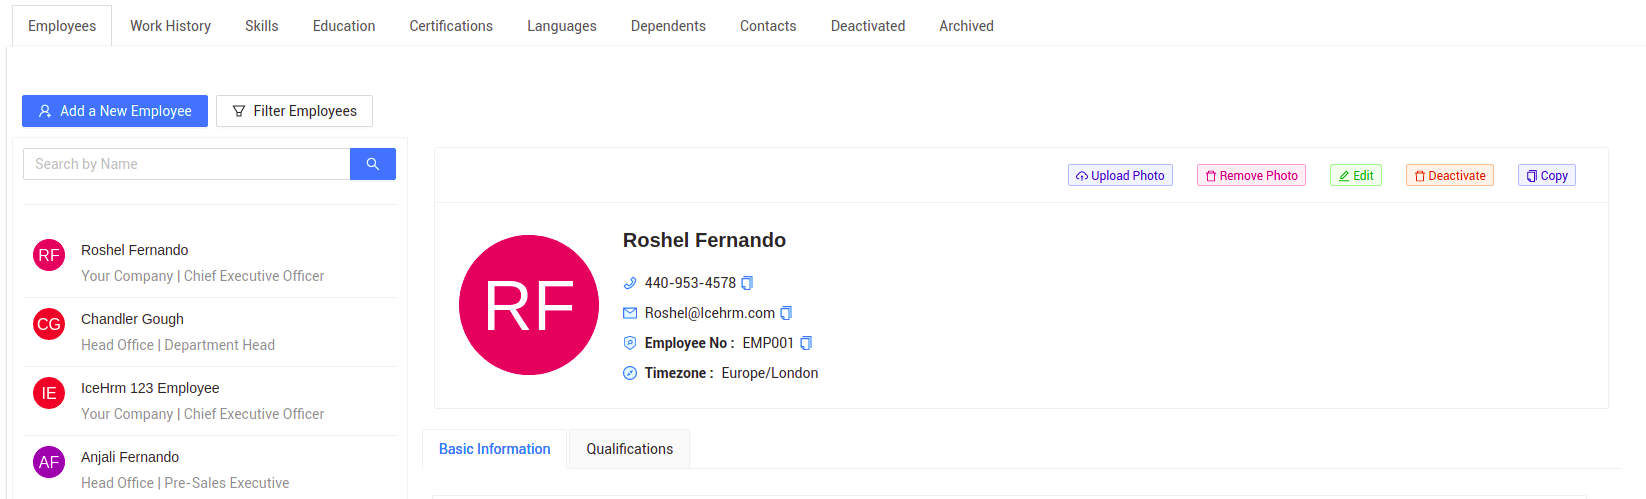1646x499 pixels.
Task: Click the RF avatar in employee list
Action: click(49, 255)
